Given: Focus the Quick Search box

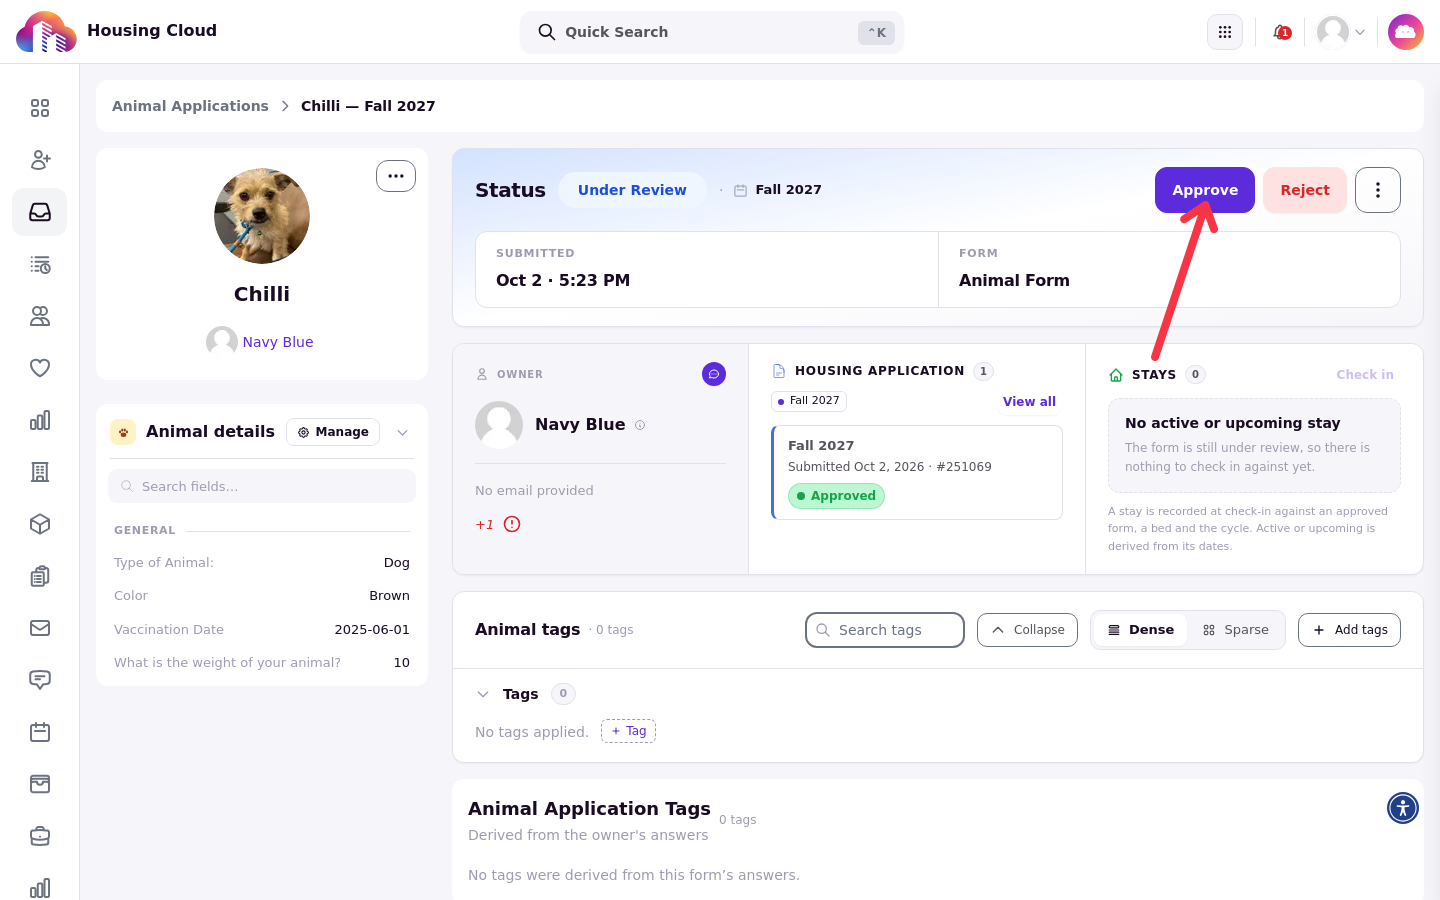Looking at the screenshot, I should click(x=712, y=32).
